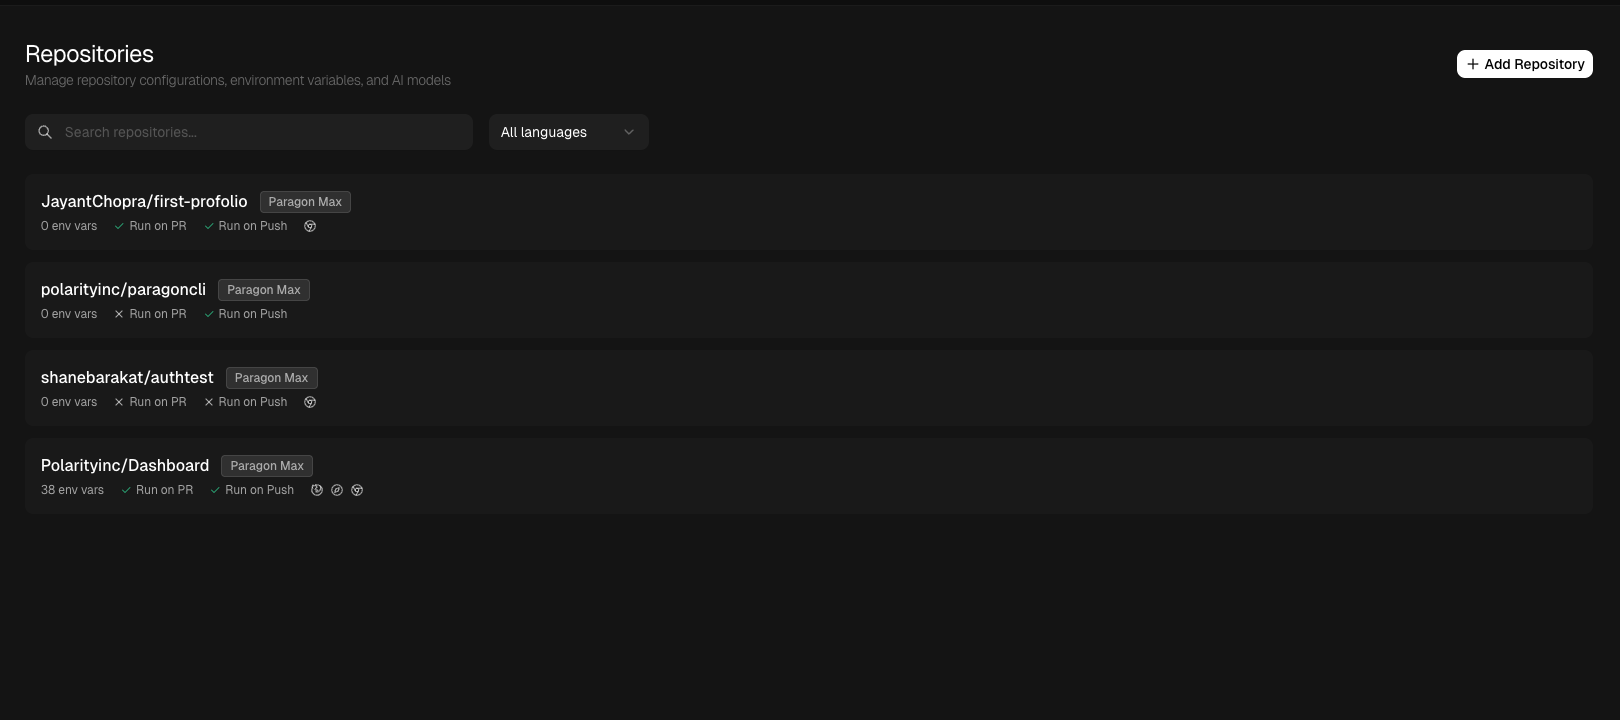Click the search magnifier icon
This screenshot has width=1620, height=720.
45,132
